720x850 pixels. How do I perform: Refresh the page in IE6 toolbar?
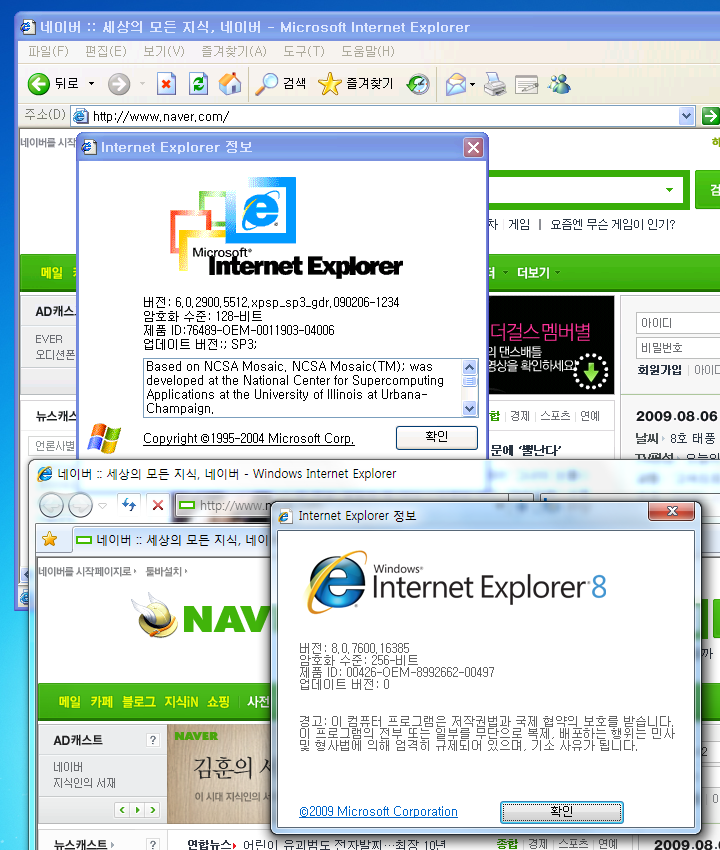[x=198, y=84]
